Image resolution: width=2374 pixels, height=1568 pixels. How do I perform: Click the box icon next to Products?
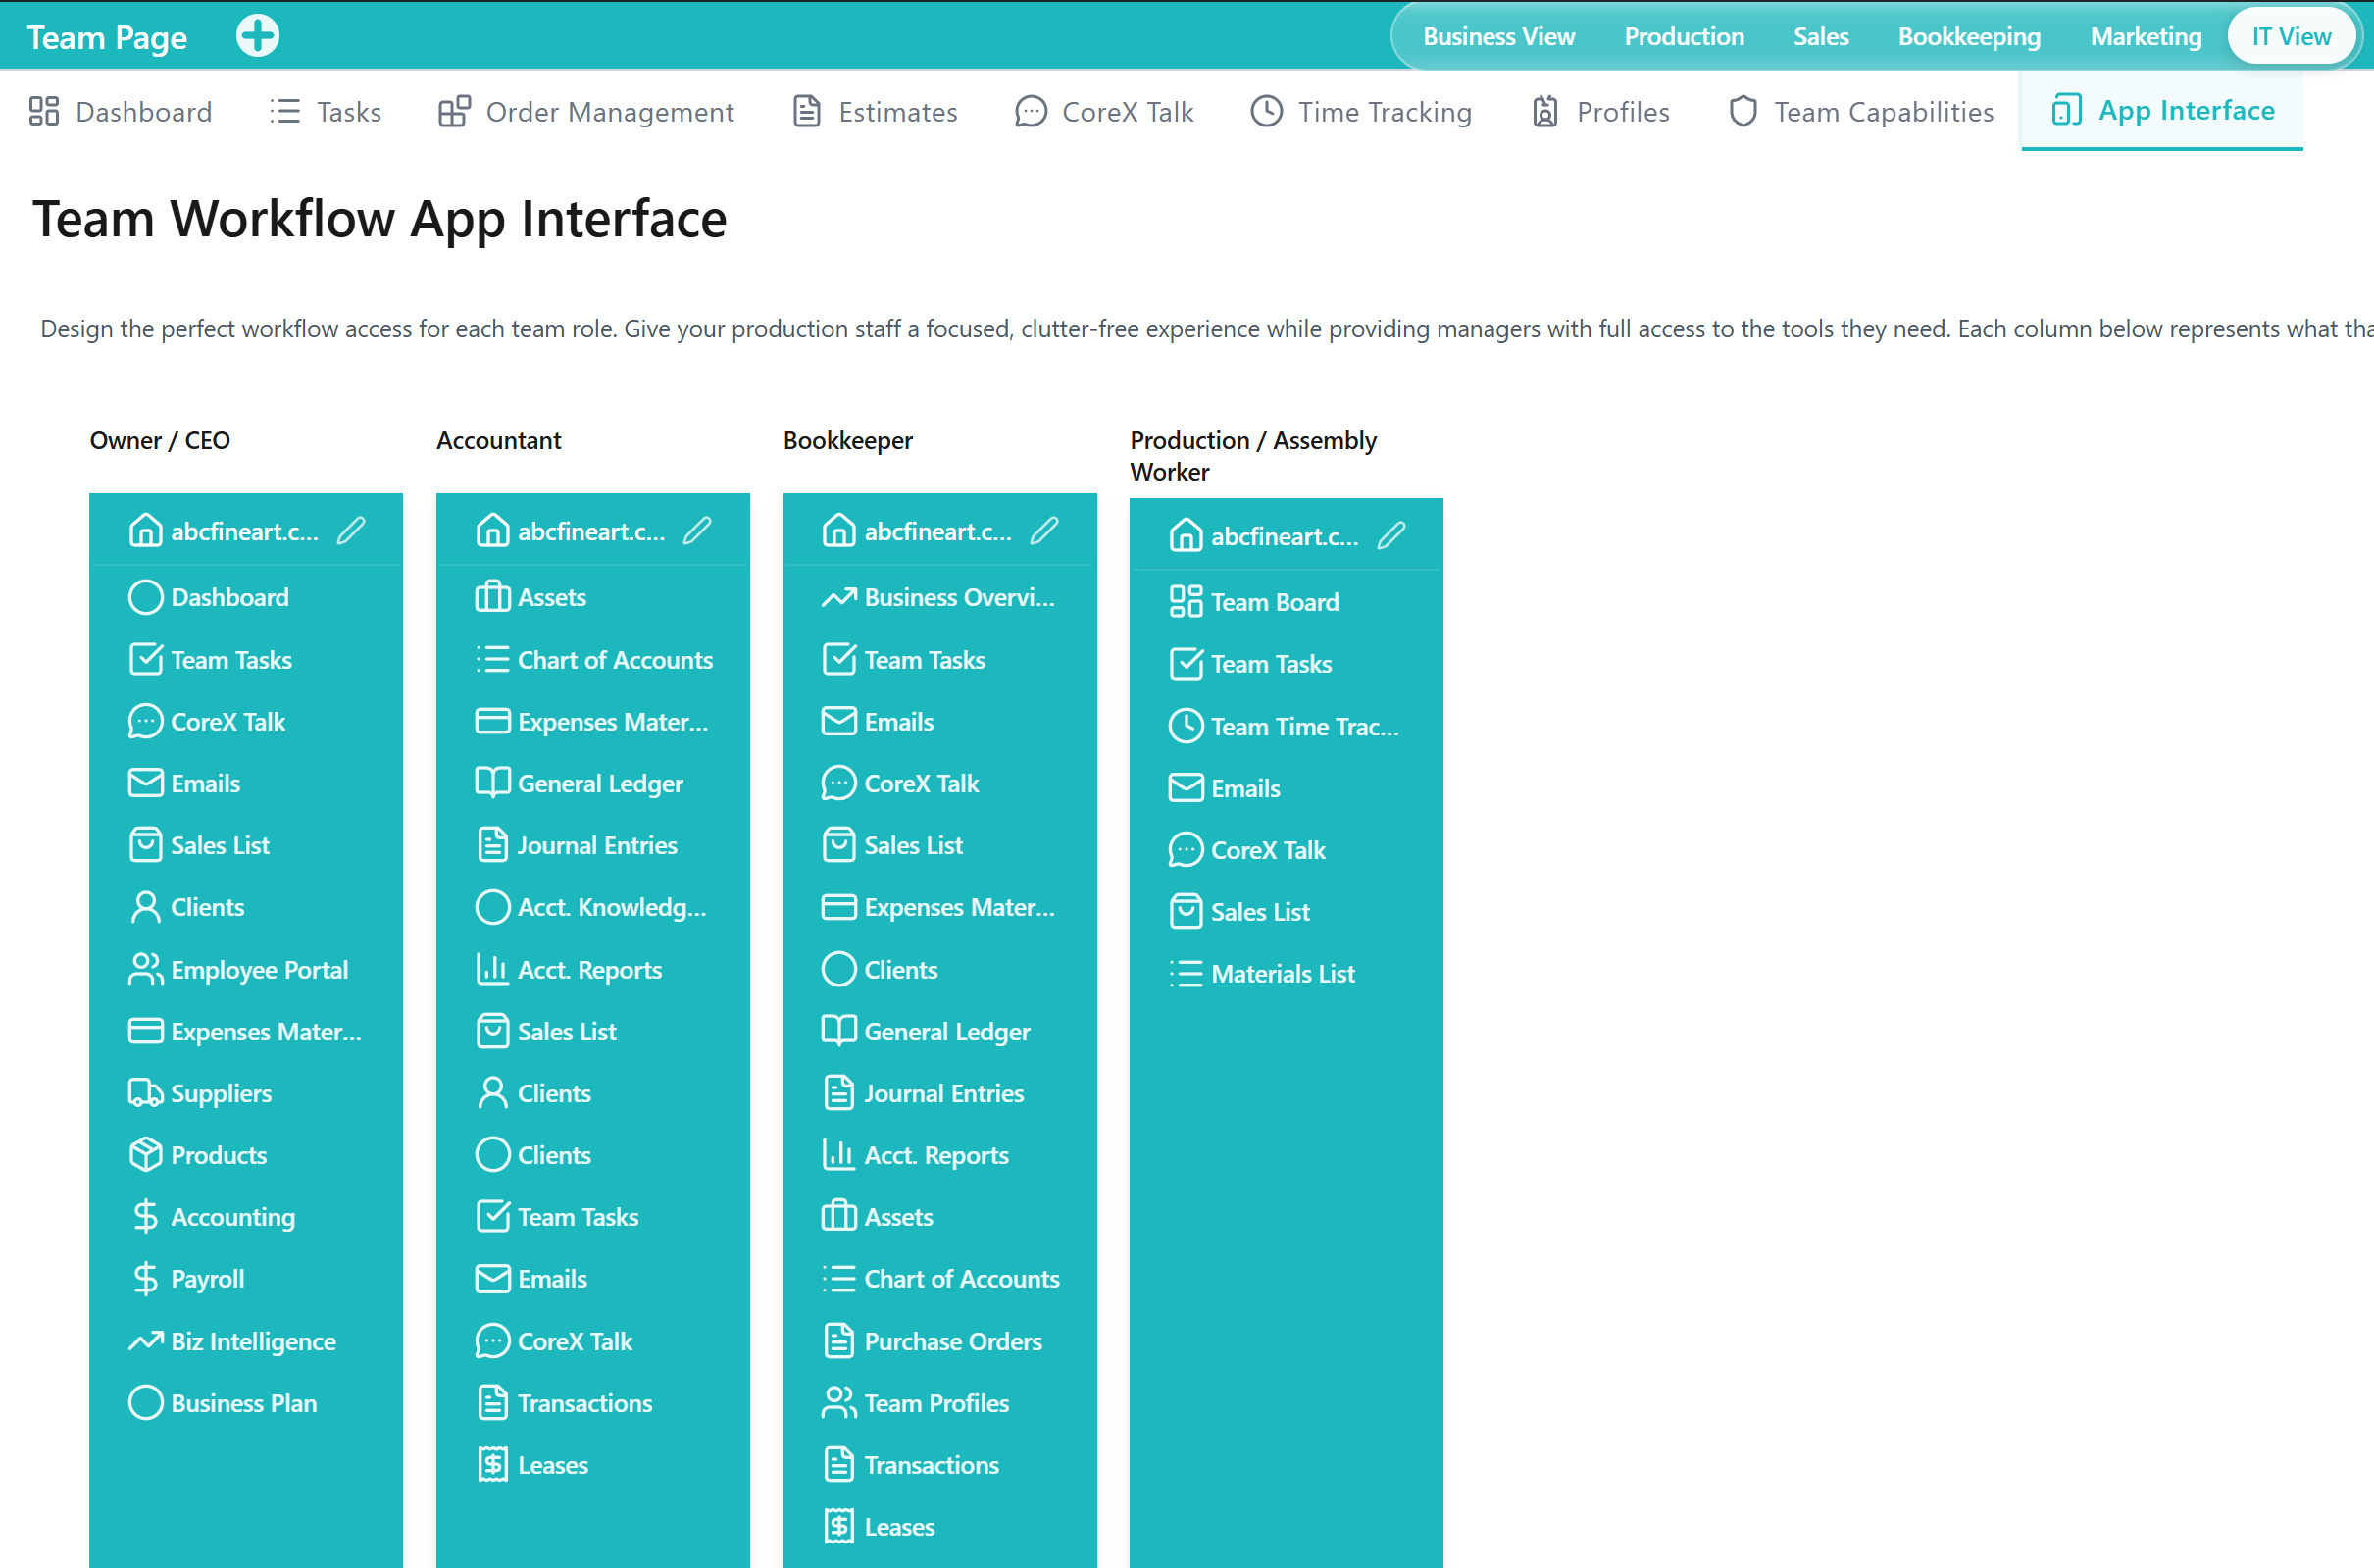(x=145, y=1155)
